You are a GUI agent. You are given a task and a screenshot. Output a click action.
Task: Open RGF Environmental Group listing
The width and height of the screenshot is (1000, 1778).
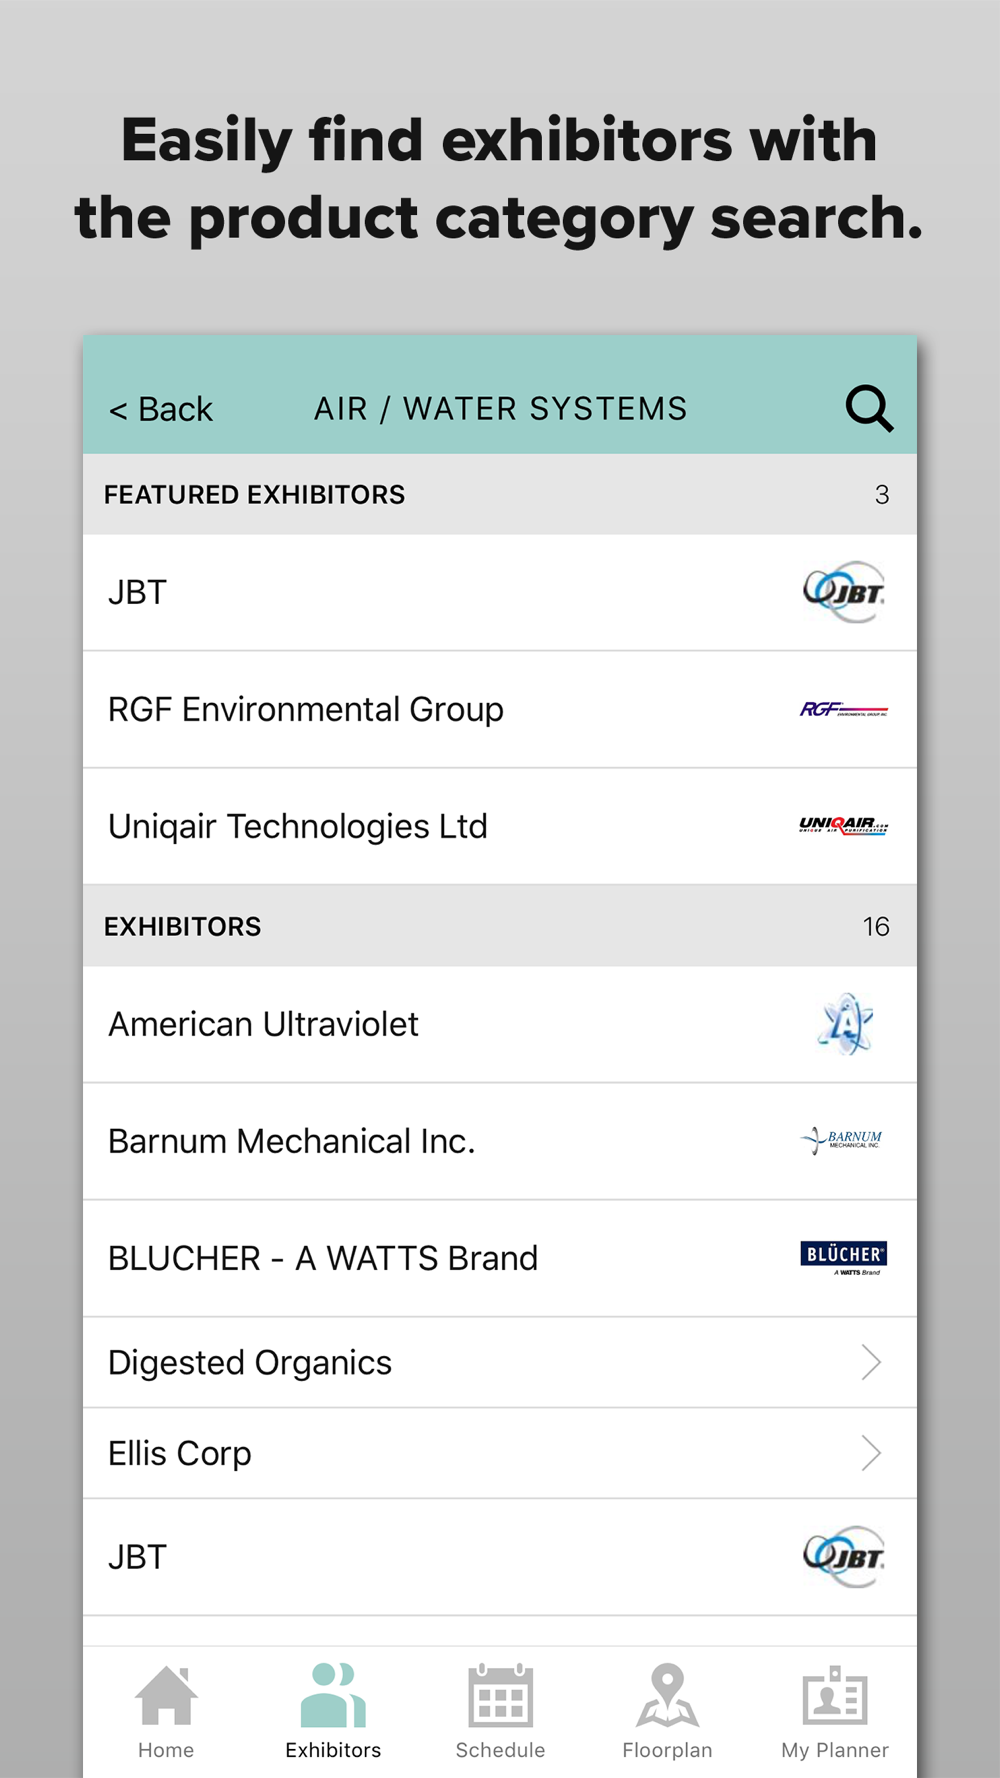tap(500, 710)
